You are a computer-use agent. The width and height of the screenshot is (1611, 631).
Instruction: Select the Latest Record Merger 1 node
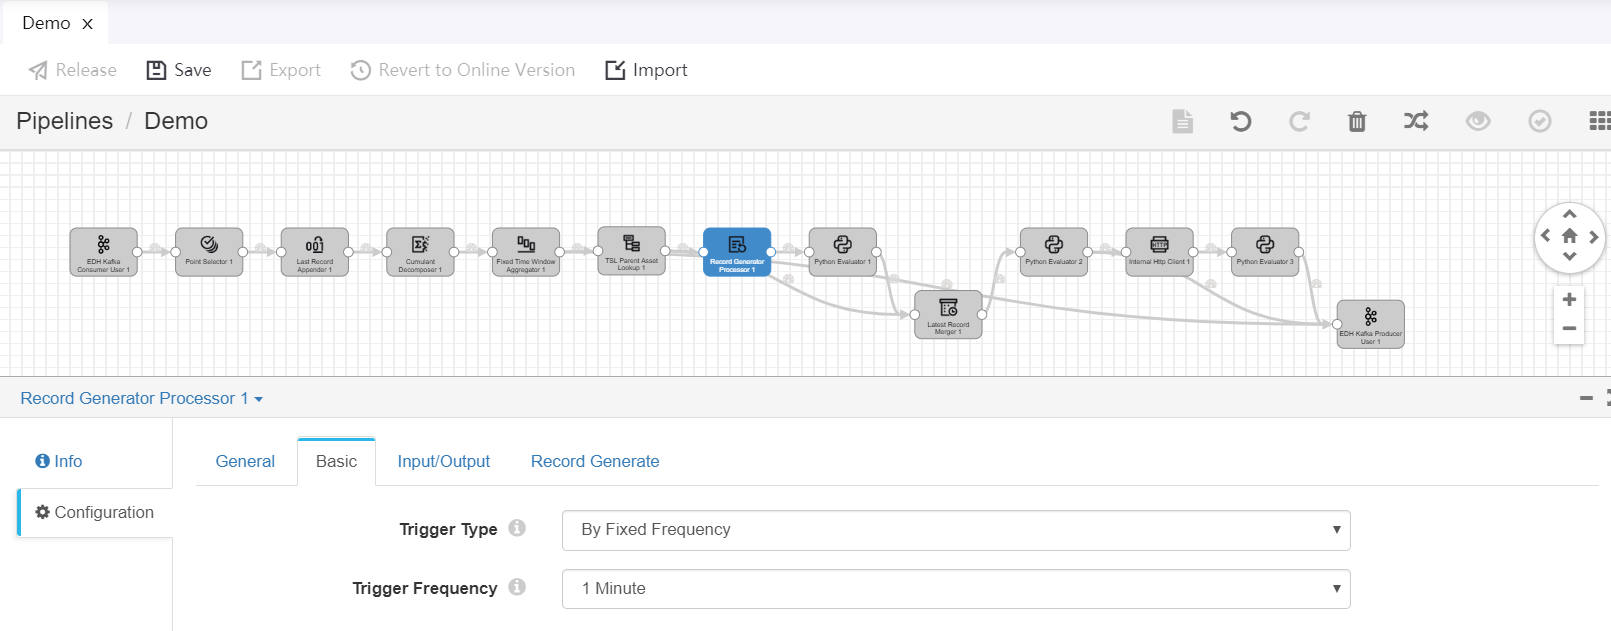pyautogui.click(x=948, y=314)
